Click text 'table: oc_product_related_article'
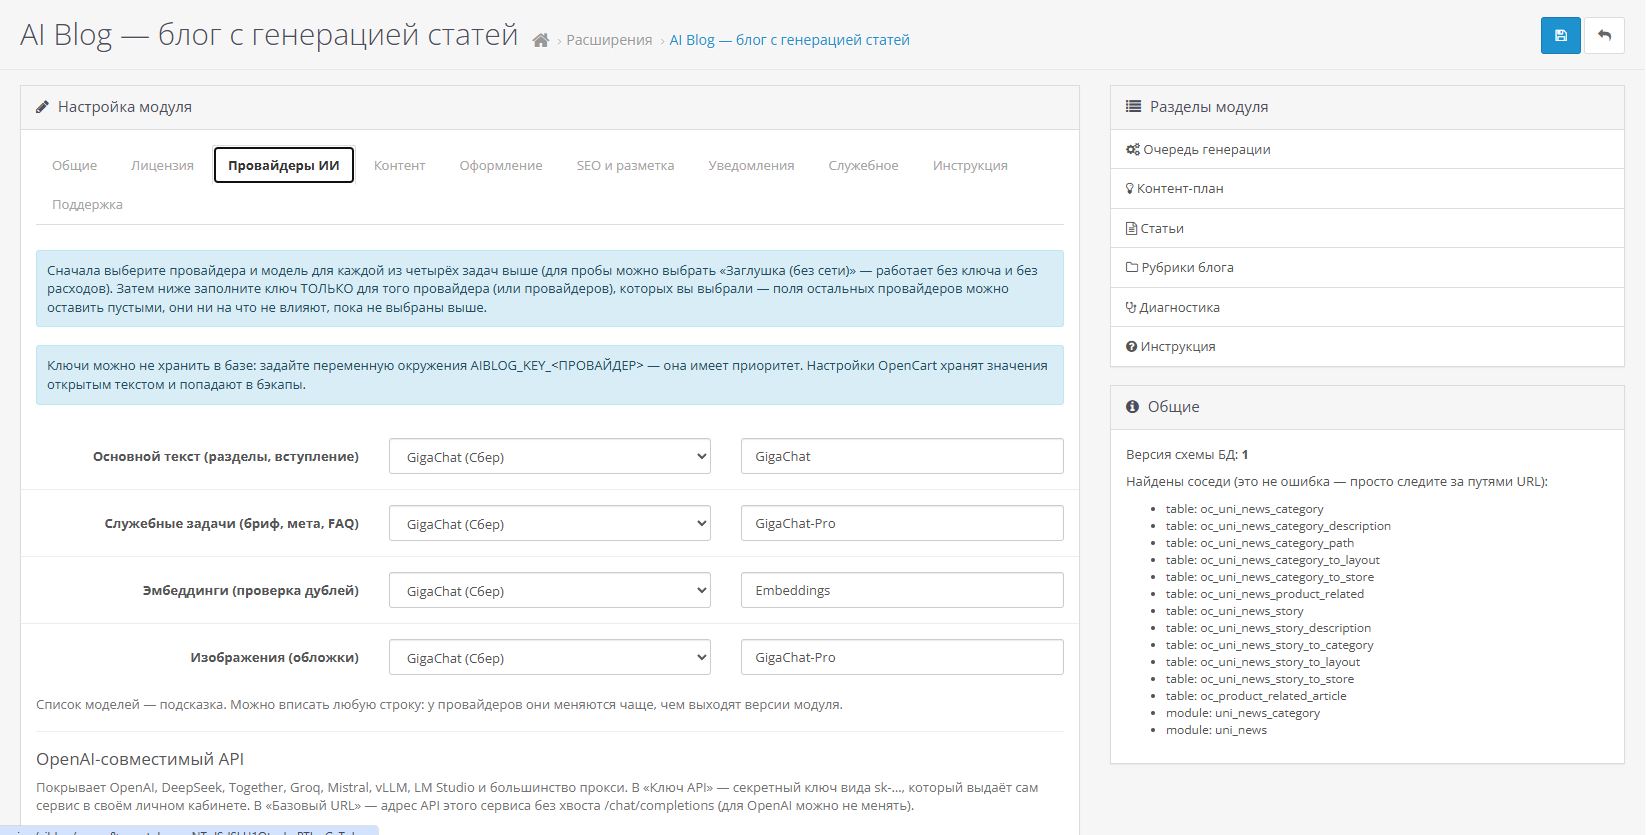The height and width of the screenshot is (835, 1646). (x=1256, y=696)
